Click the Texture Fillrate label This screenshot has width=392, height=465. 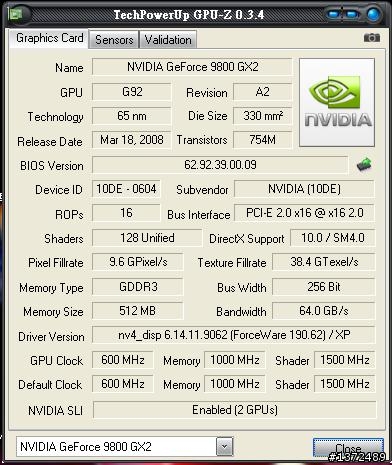[232, 263]
